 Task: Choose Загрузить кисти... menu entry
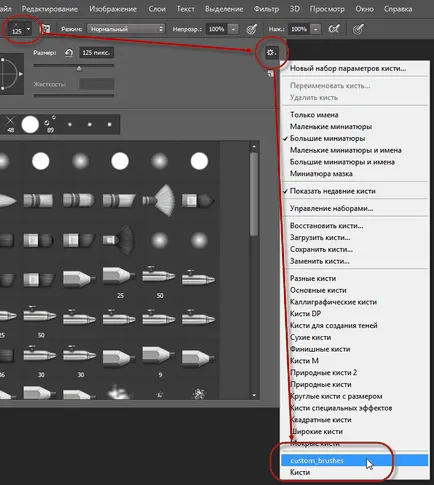click(x=320, y=238)
